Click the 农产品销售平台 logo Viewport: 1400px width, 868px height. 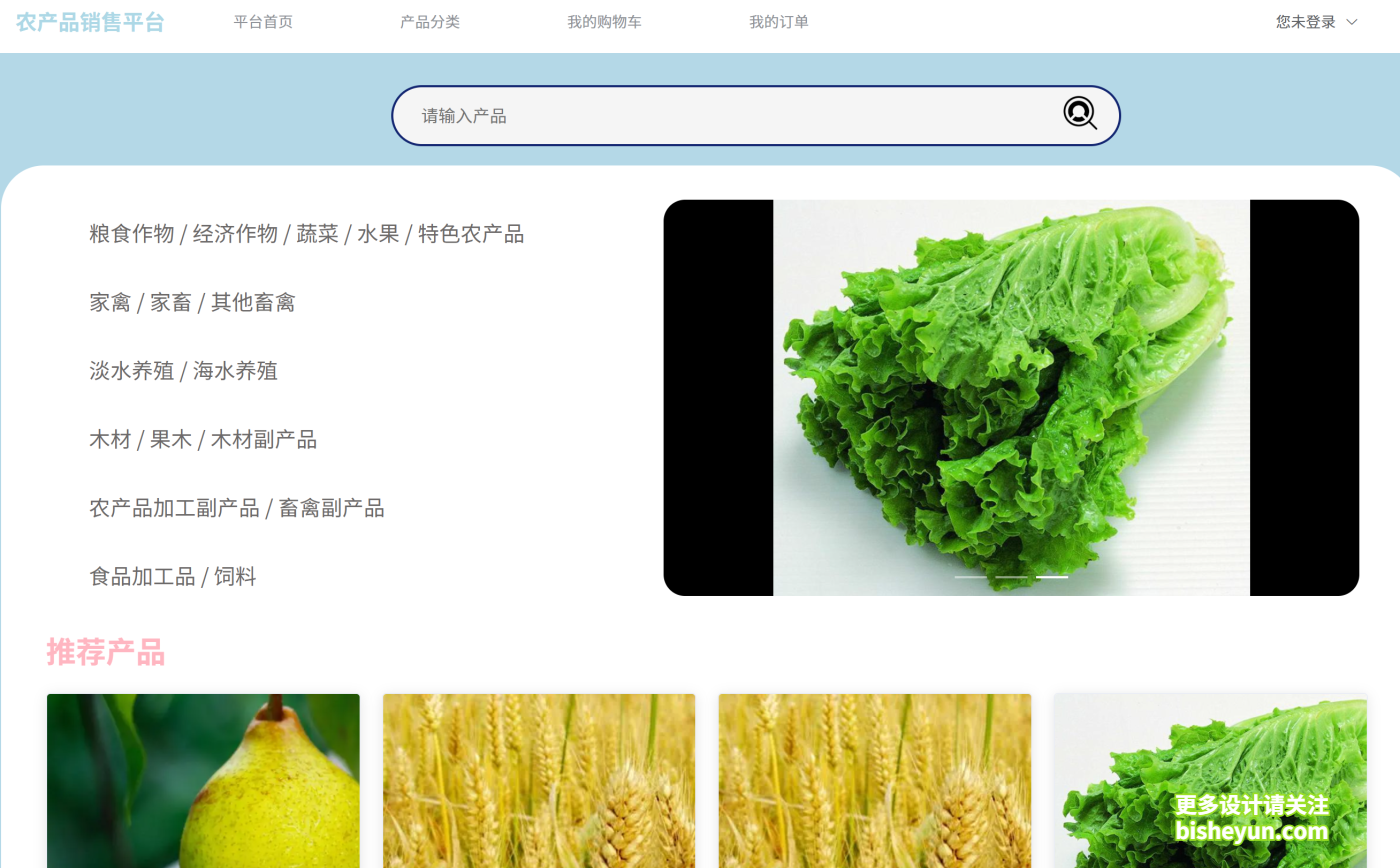pos(89,21)
